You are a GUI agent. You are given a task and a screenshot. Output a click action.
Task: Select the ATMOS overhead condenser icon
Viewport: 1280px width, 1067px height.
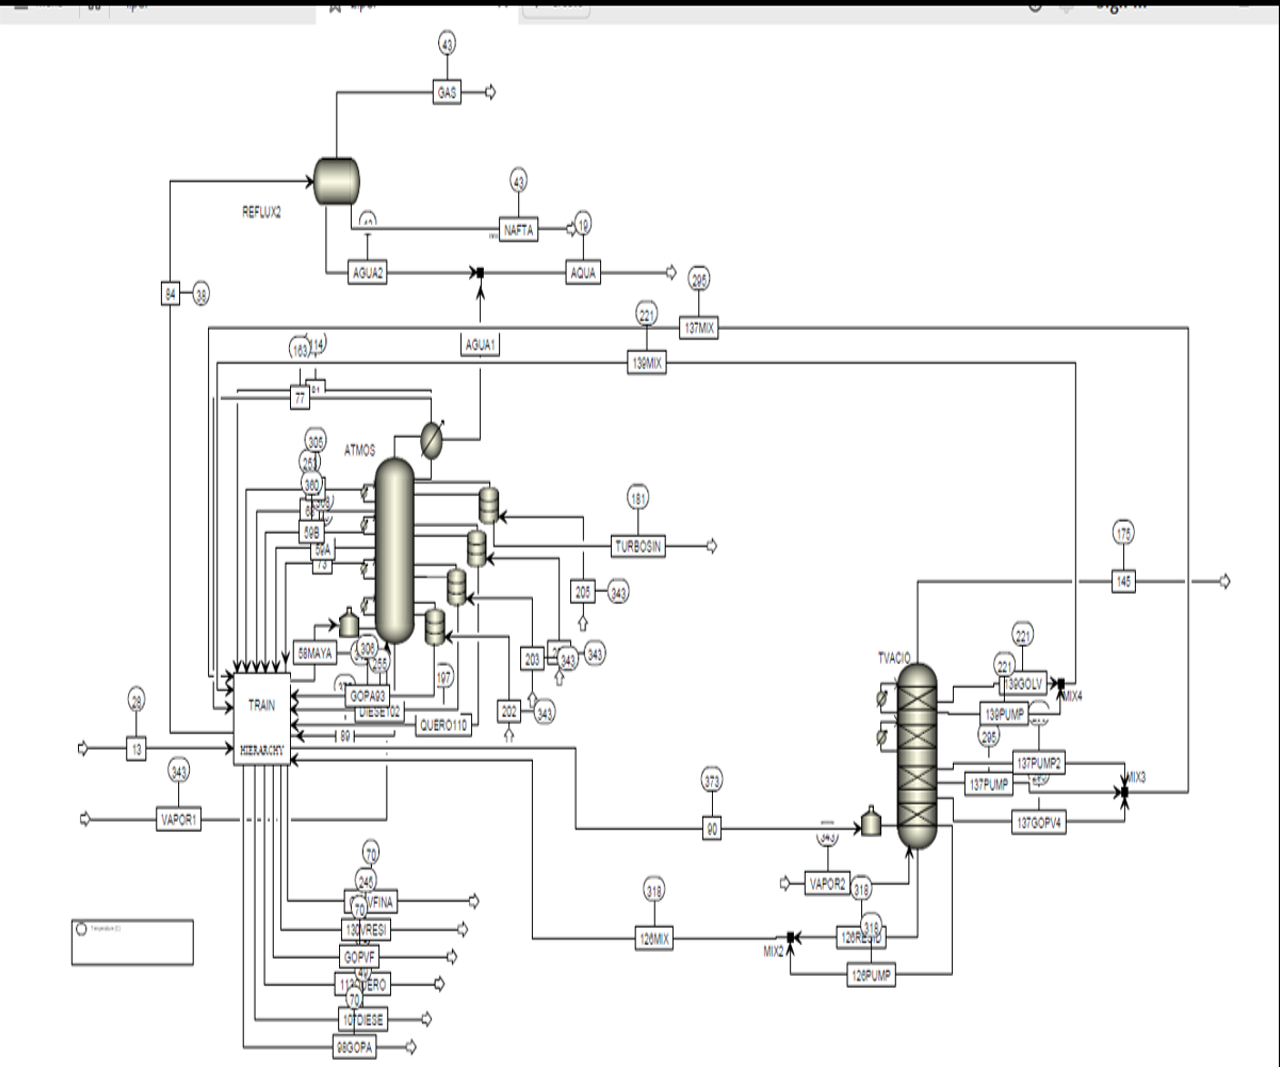(430, 441)
